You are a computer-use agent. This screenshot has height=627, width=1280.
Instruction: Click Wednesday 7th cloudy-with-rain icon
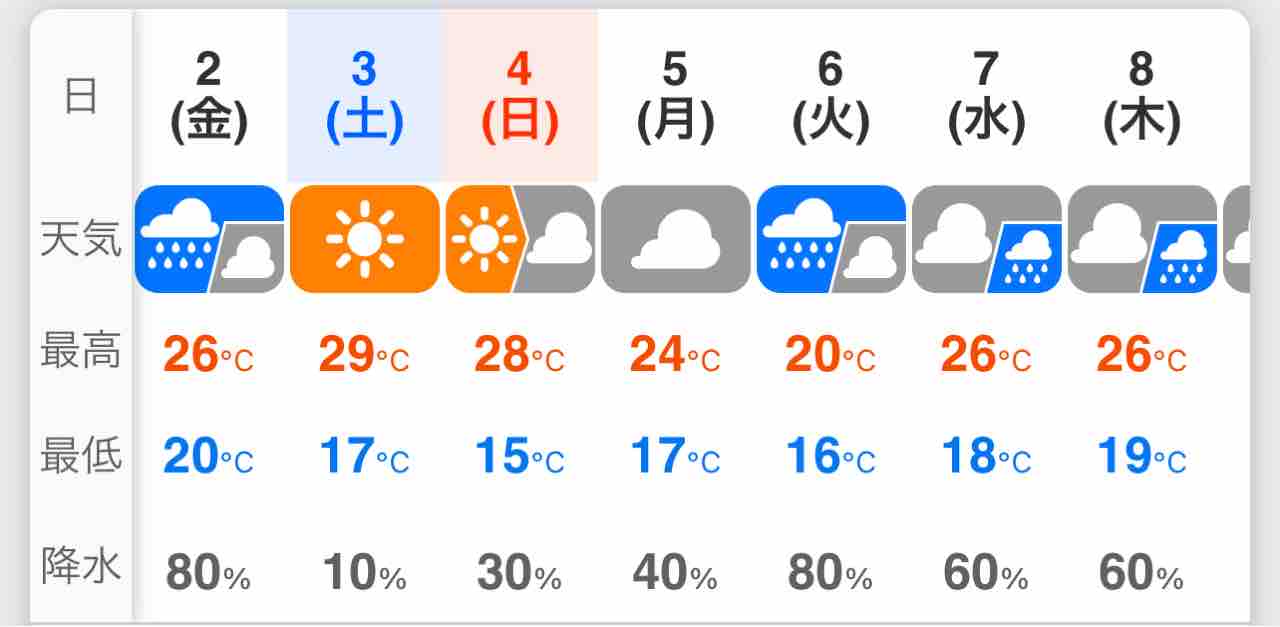pyautogui.click(x=986, y=239)
